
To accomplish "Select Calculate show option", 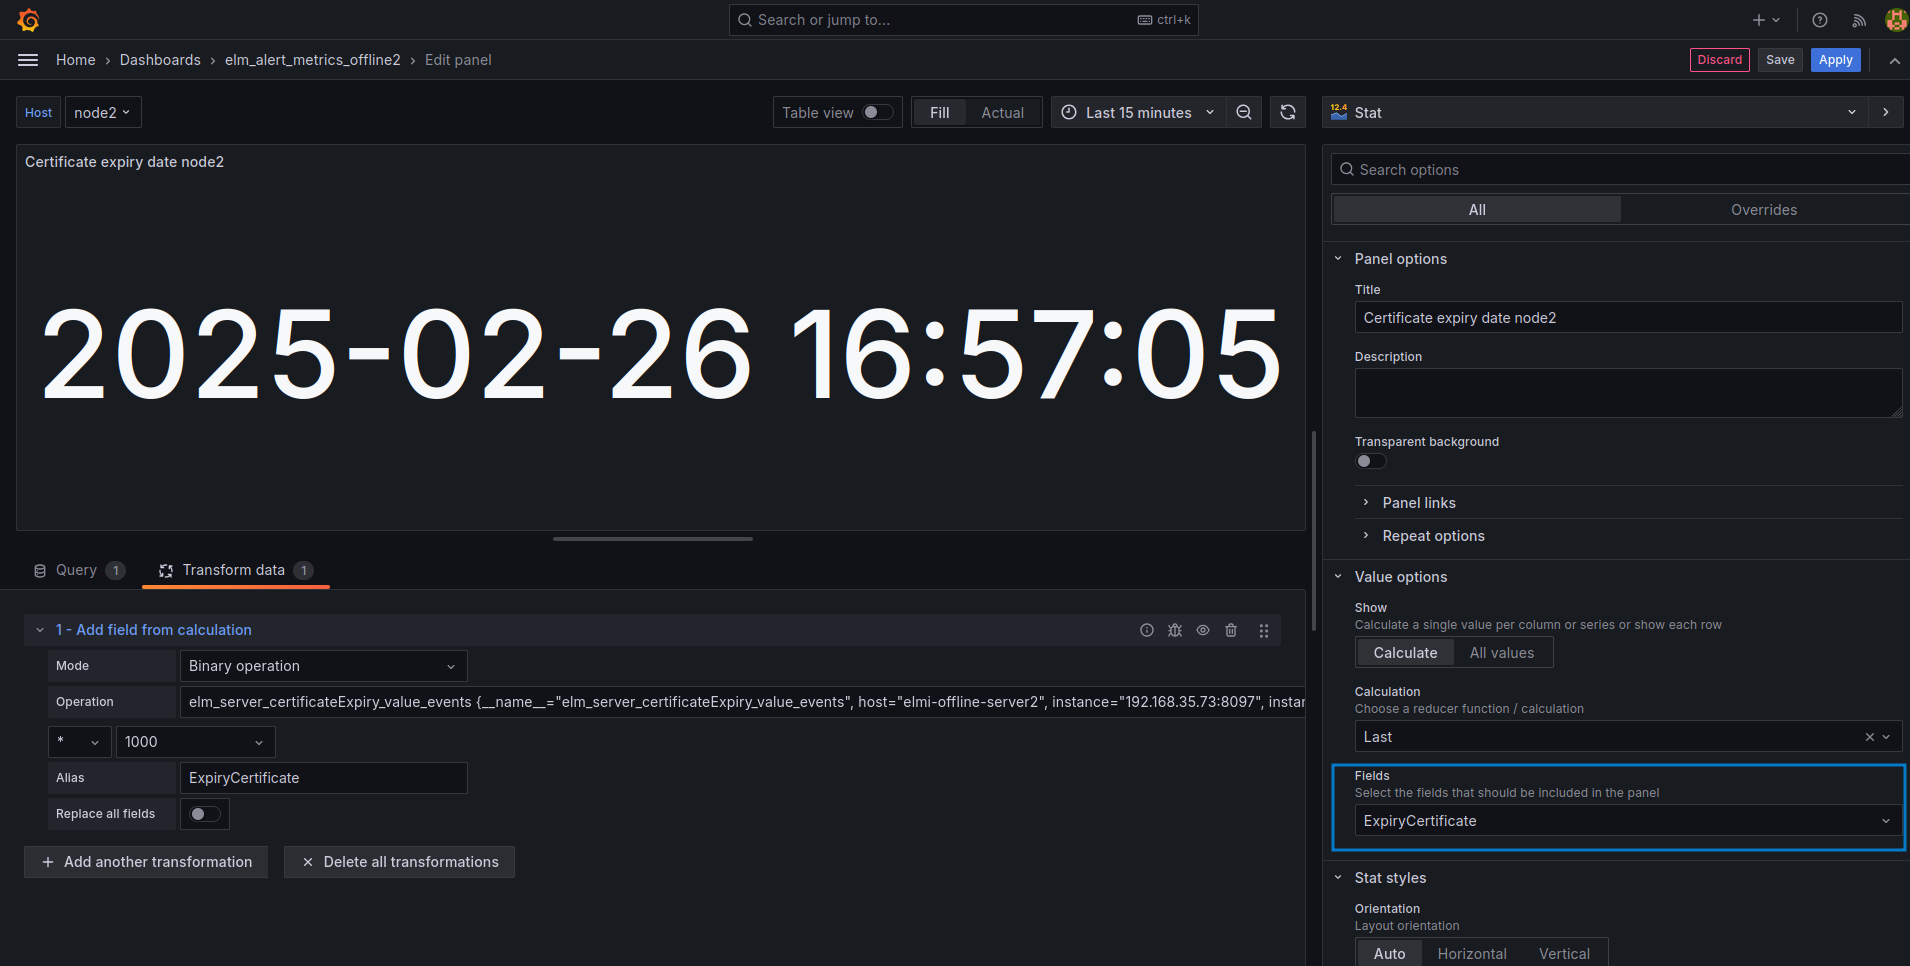I will coord(1405,653).
